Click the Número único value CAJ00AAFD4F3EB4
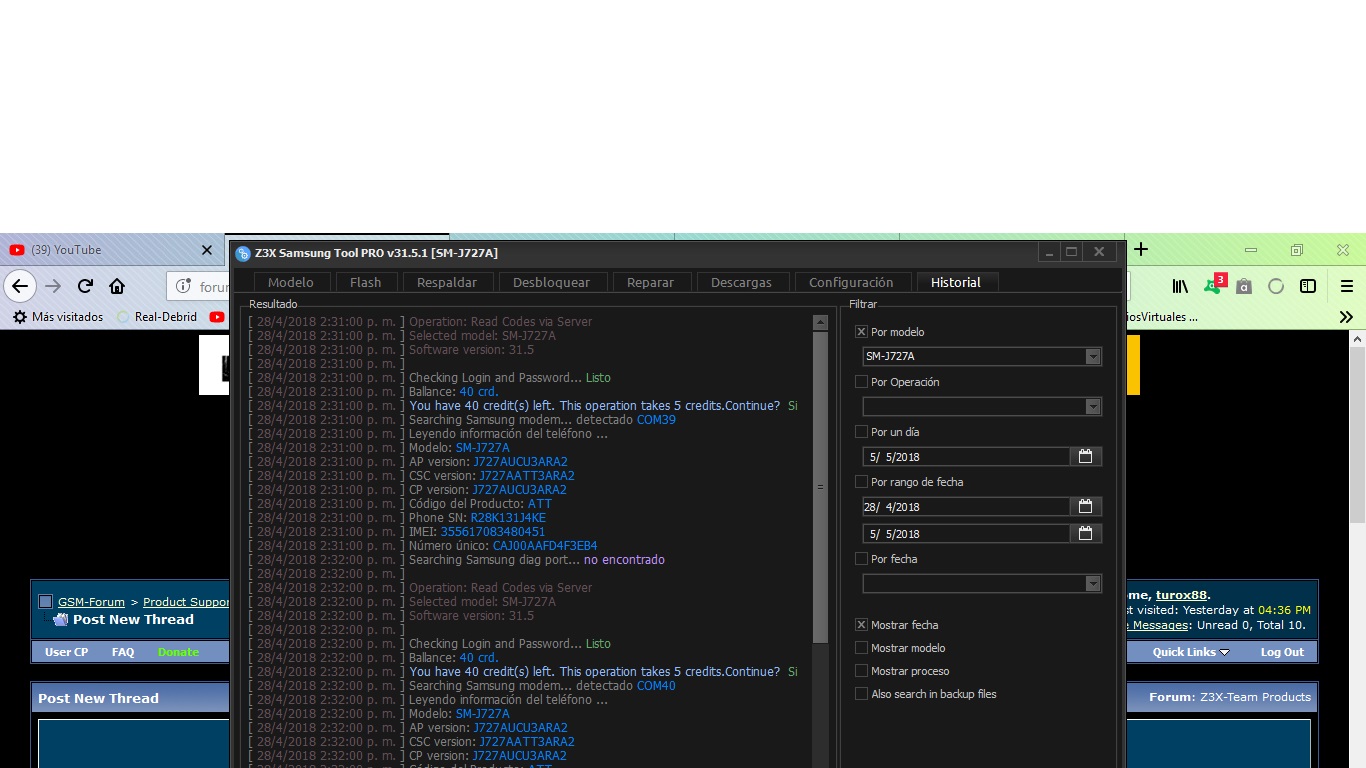 [545, 546]
